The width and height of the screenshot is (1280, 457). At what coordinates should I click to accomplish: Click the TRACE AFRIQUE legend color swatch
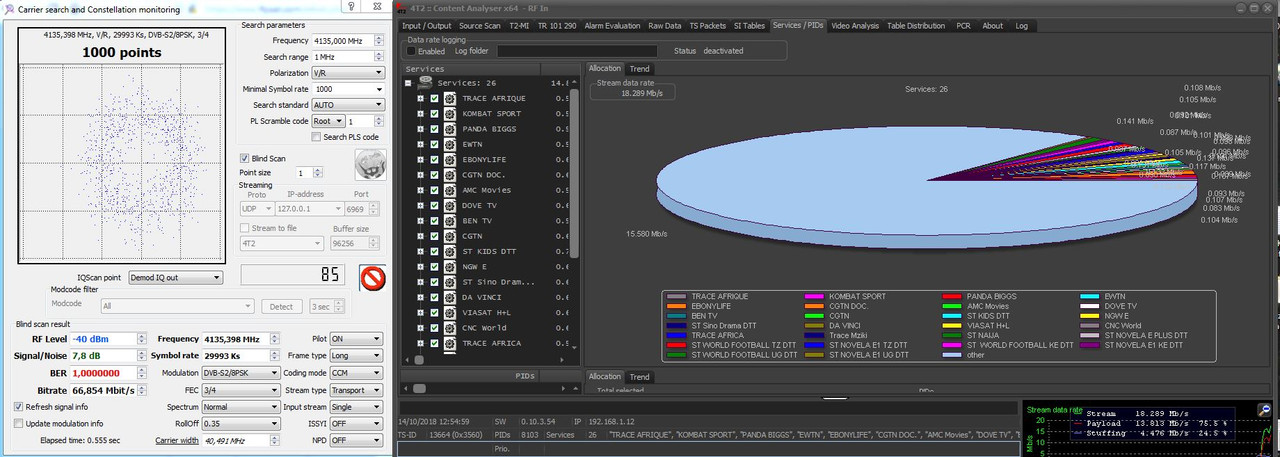[676, 297]
